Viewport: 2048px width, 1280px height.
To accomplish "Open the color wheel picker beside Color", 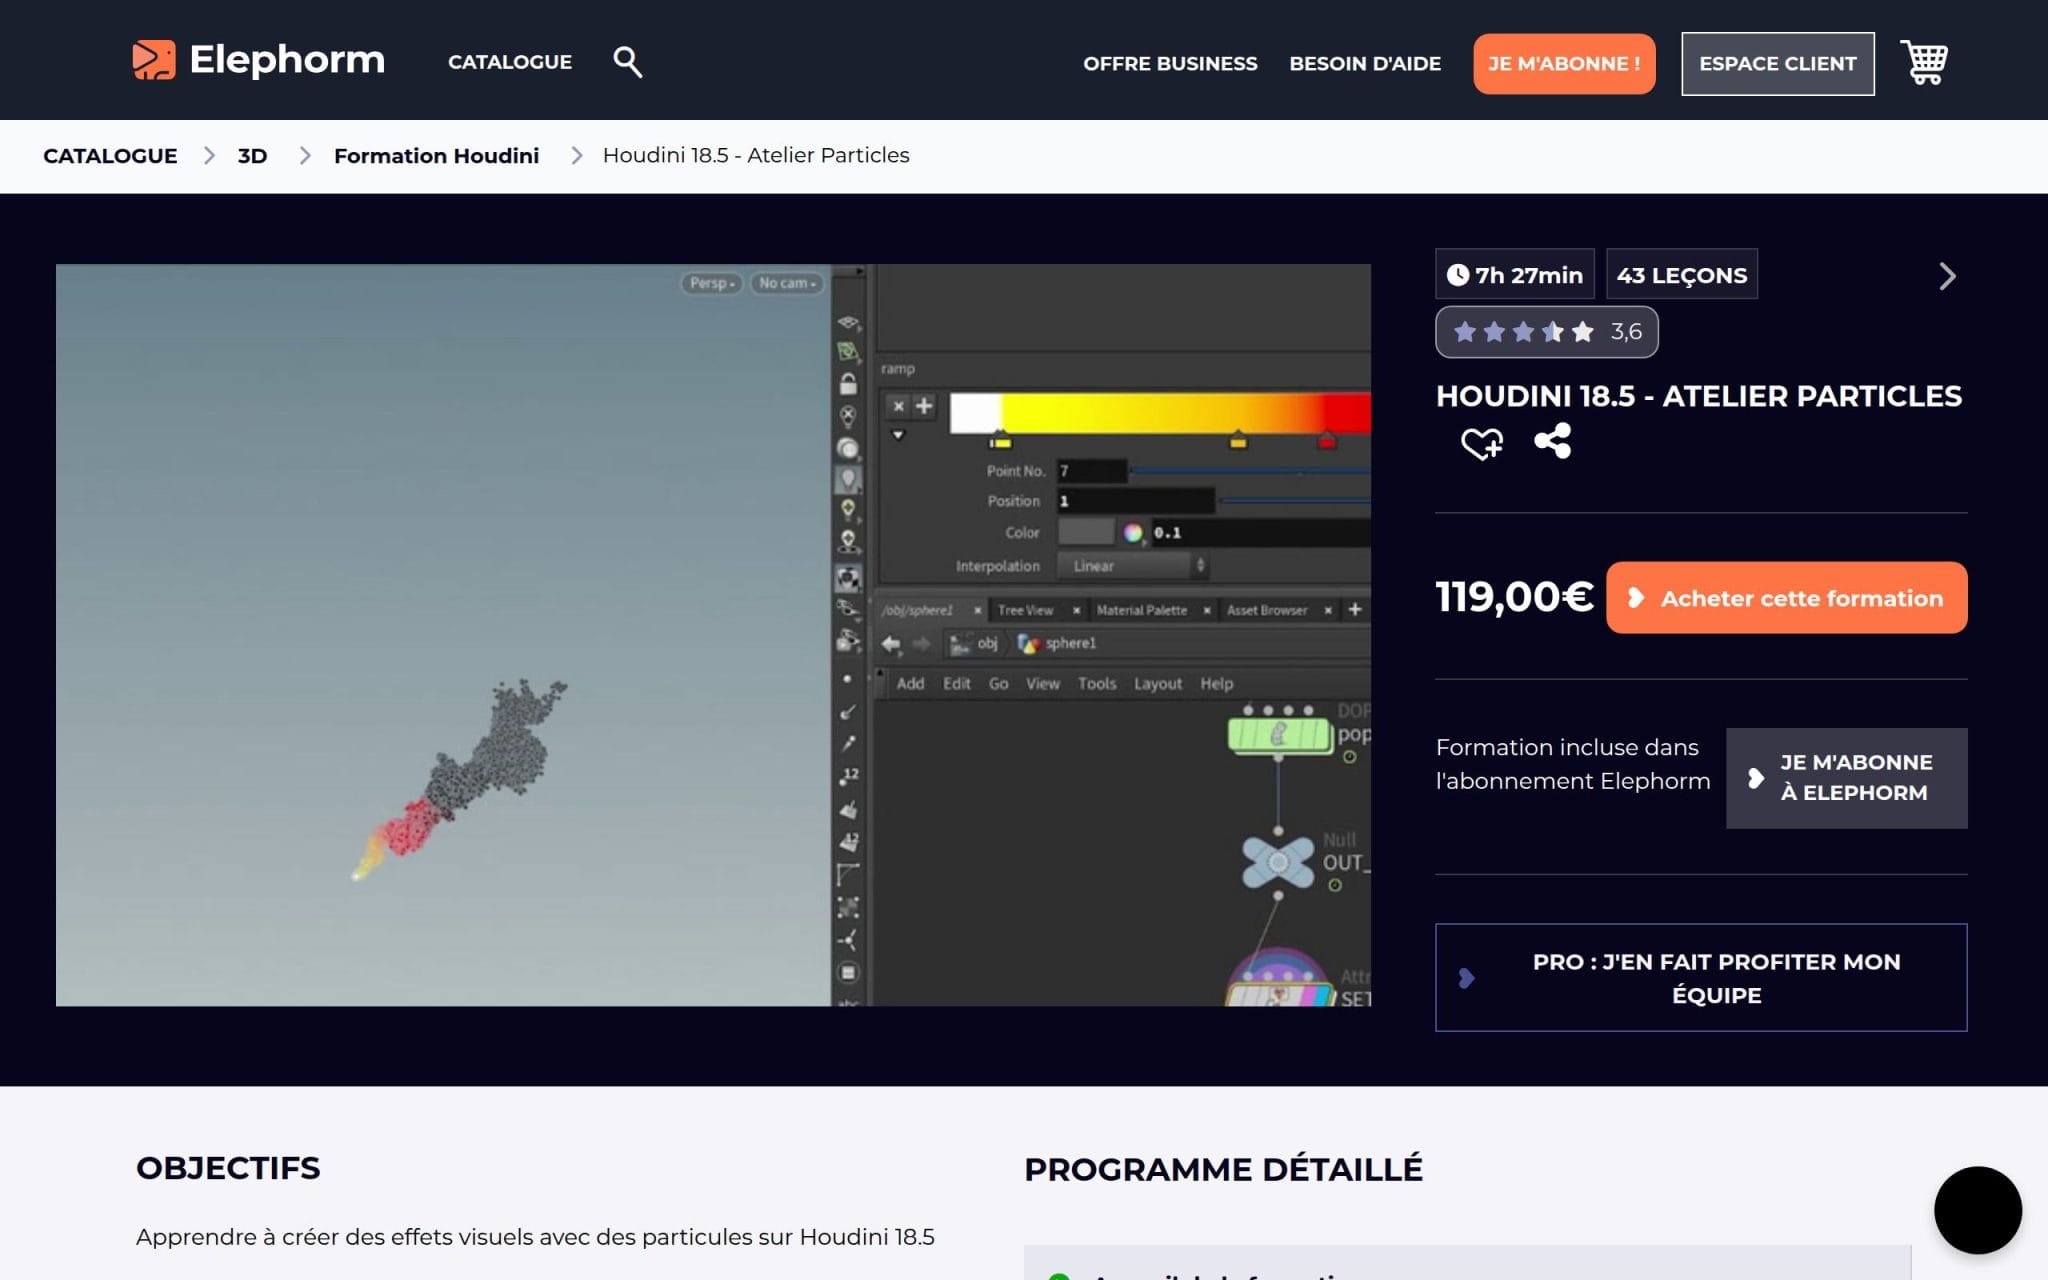I will 1132,533.
